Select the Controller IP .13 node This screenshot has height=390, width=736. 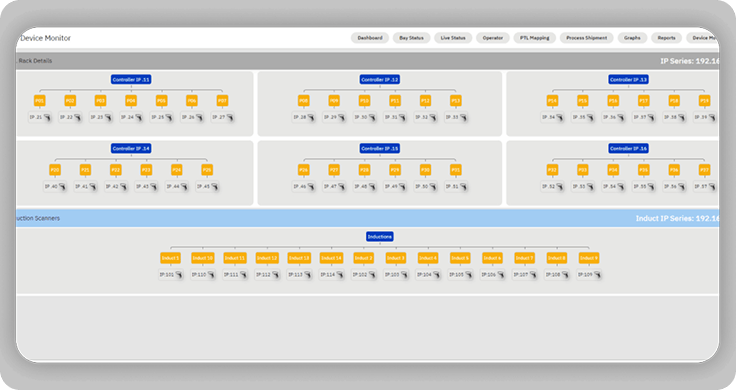pos(629,80)
